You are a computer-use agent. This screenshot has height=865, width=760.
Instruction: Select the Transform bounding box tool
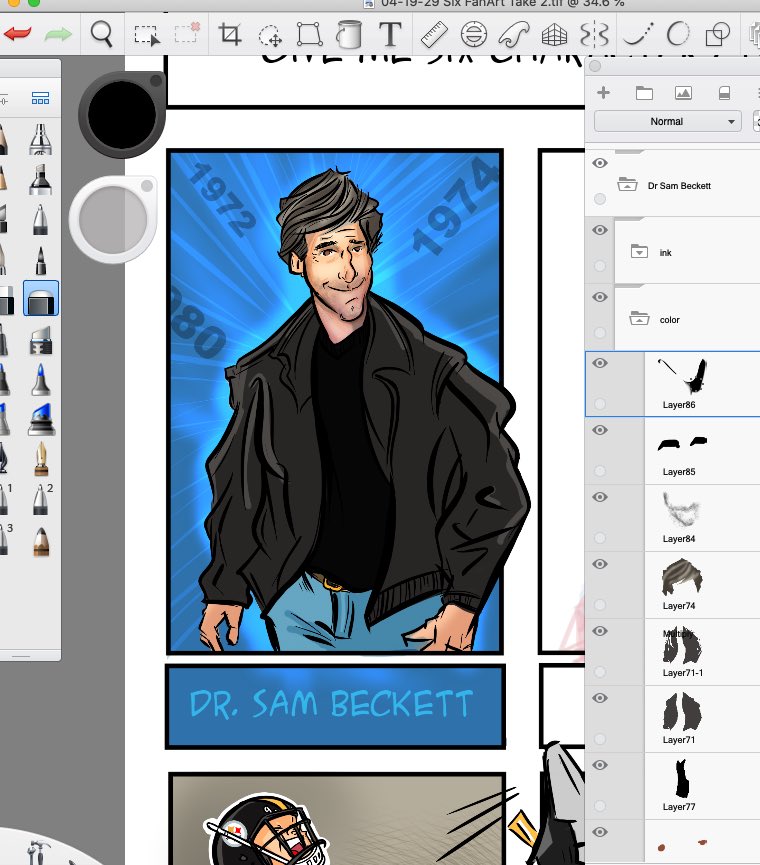click(309, 34)
